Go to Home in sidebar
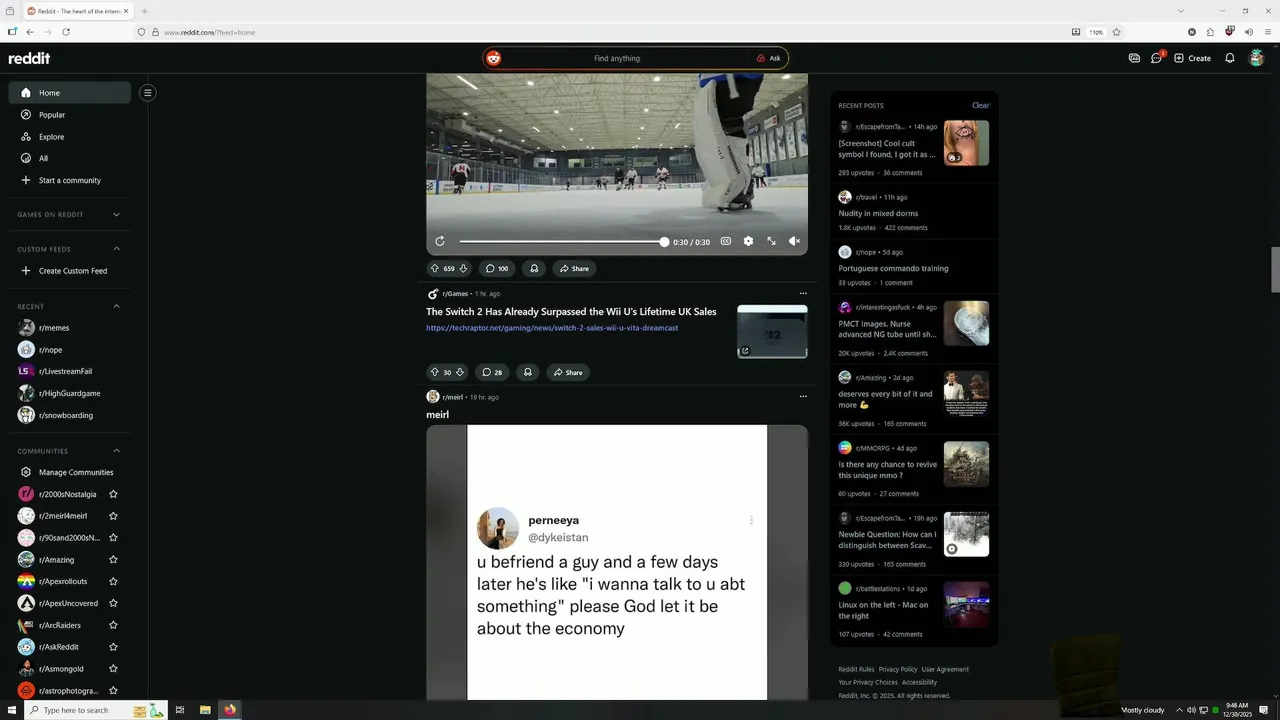 coord(70,93)
